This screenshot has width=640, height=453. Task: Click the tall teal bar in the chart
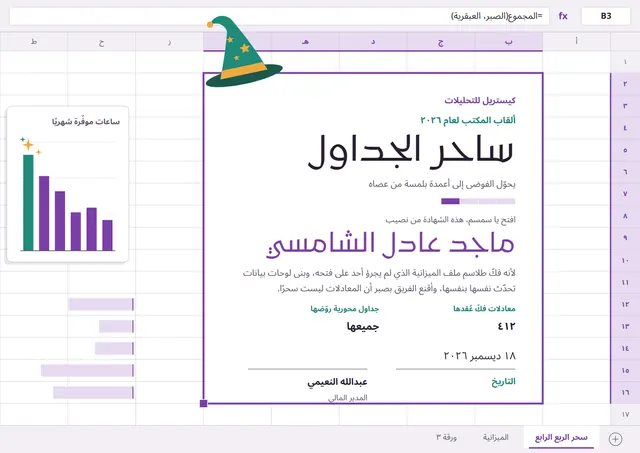click(28, 202)
